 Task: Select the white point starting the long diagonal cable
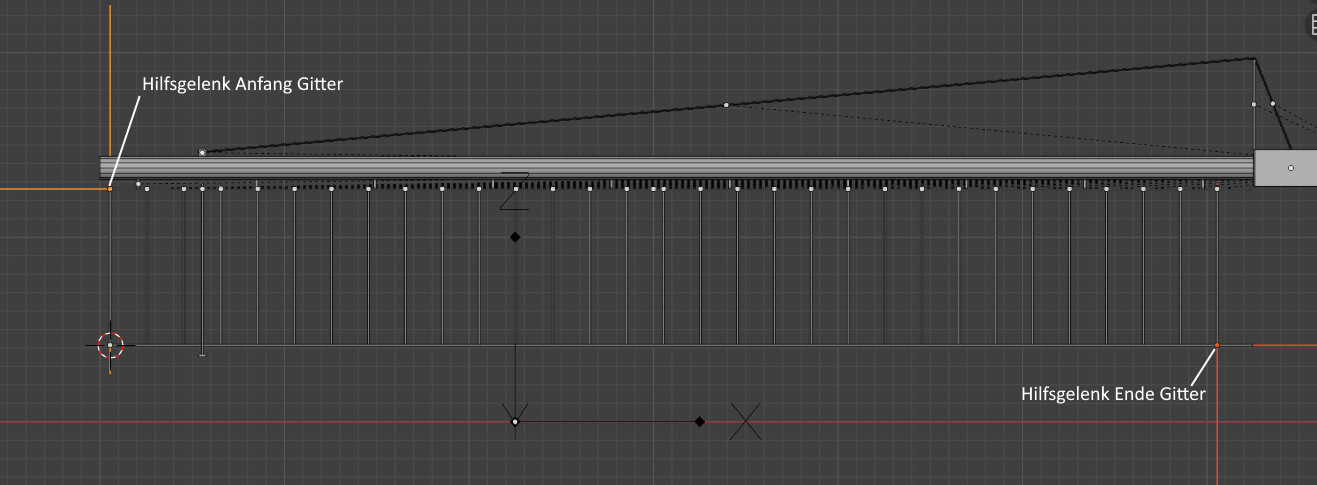pyautogui.click(x=202, y=153)
